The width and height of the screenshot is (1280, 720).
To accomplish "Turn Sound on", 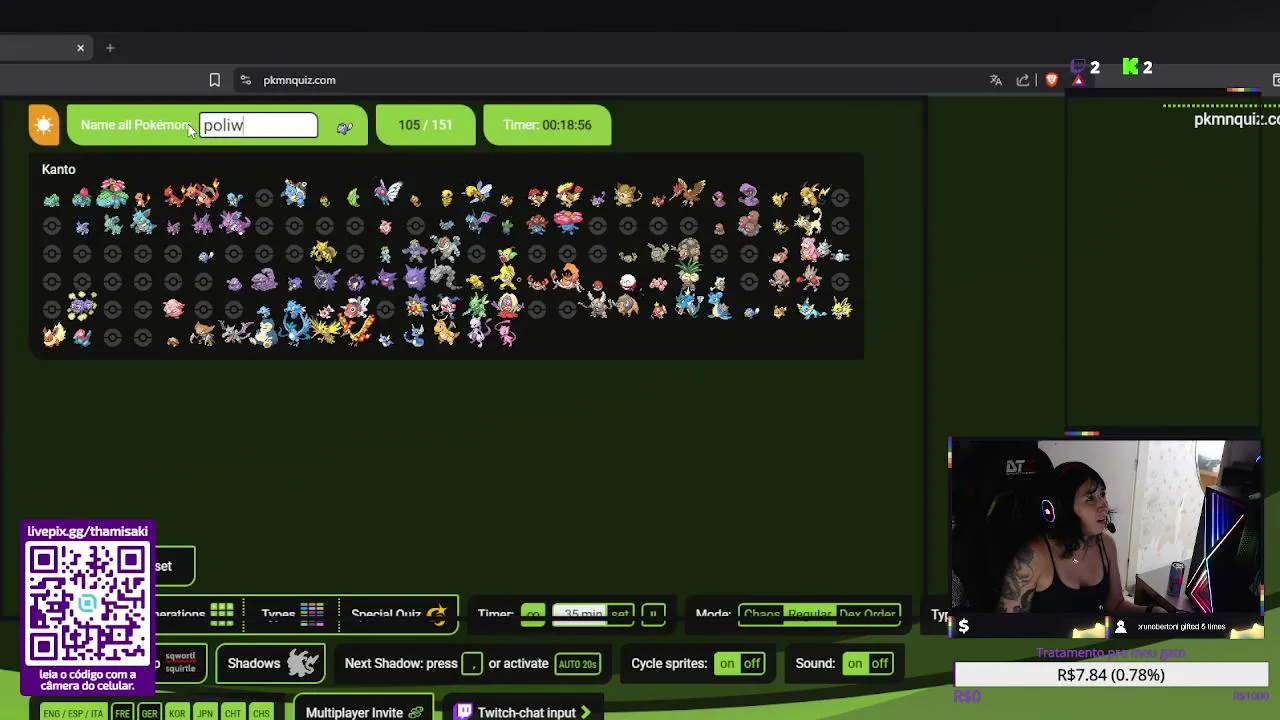I will (855, 663).
